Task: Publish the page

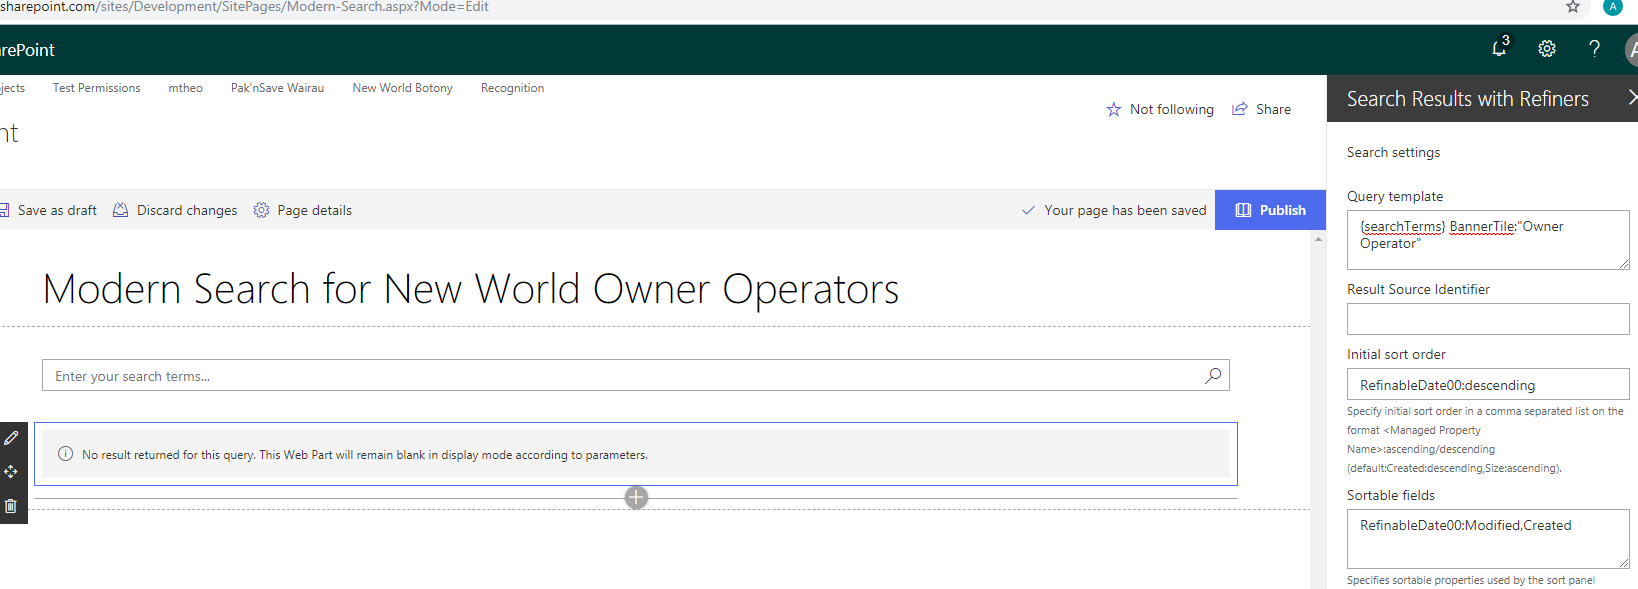Action: tap(1270, 210)
